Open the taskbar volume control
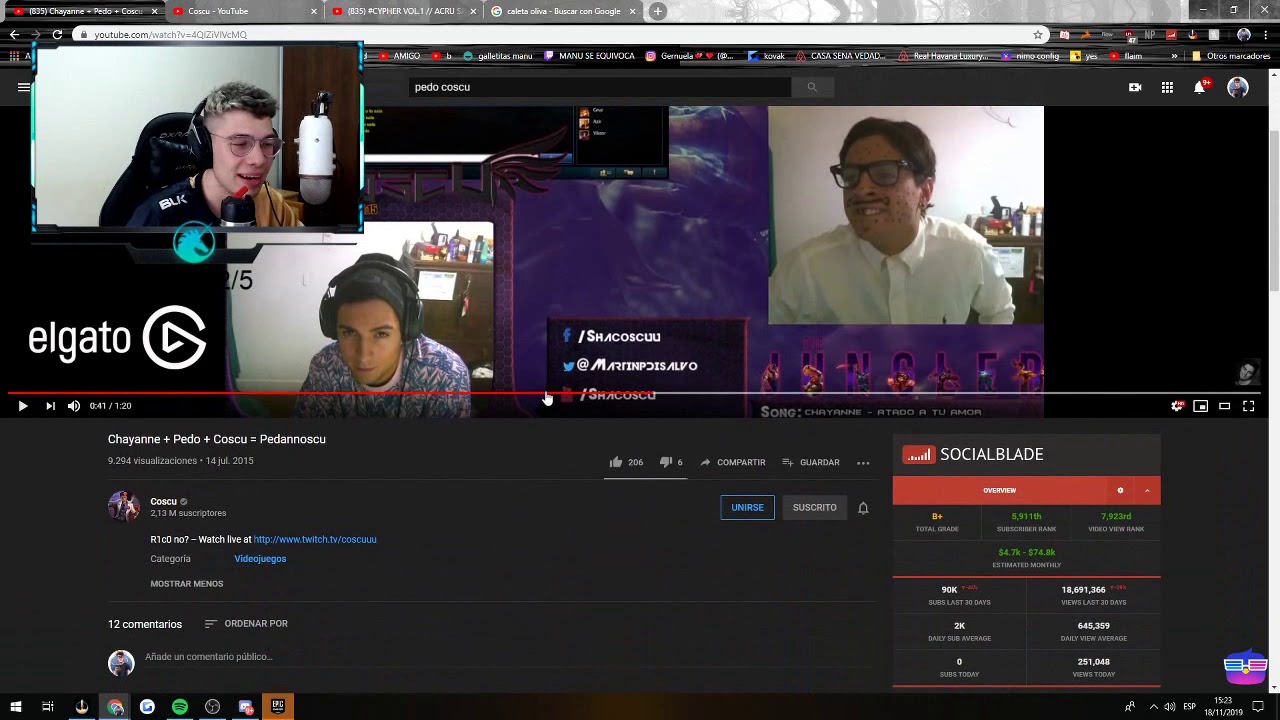 pos(1169,707)
